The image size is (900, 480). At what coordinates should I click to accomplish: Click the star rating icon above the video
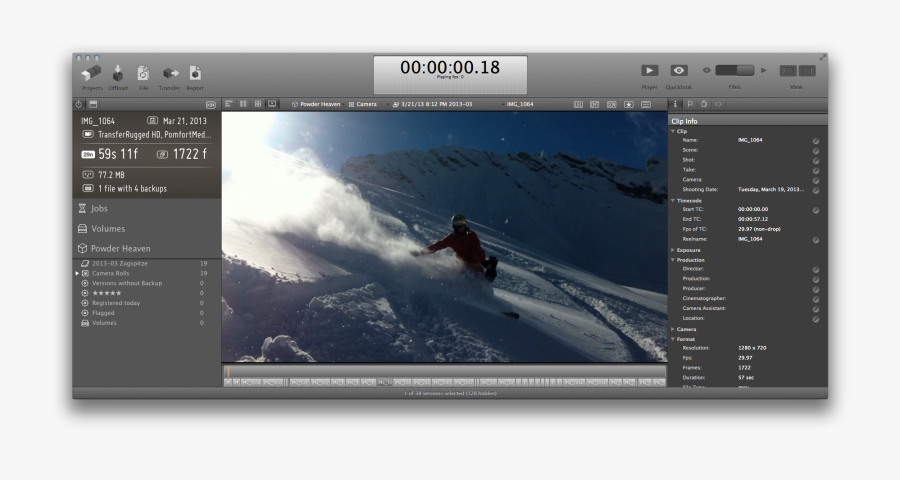click(x=629, y=104)
